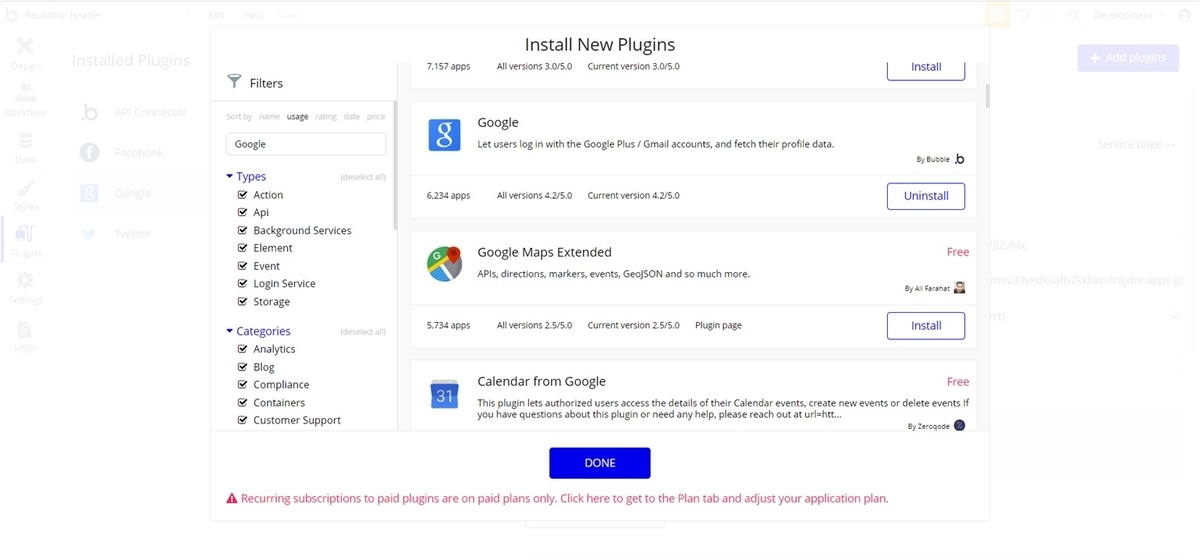Viewport: 1200px width, 560px height.
Task: Open the Design tab icon in sidebar
Action: [25, 48]
